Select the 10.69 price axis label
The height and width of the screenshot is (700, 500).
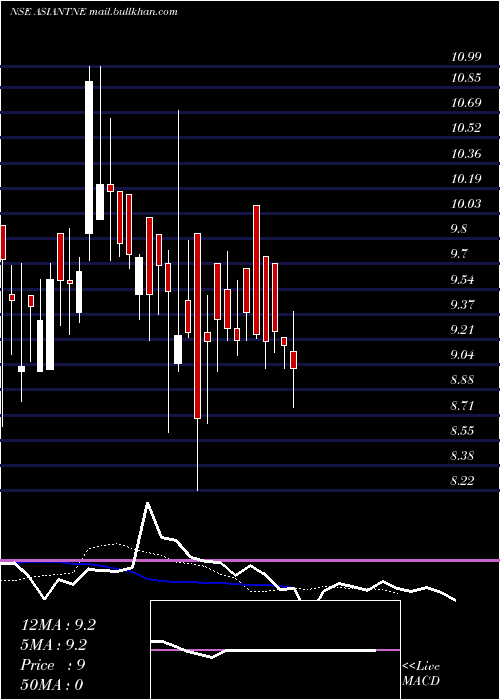(466, 103)
